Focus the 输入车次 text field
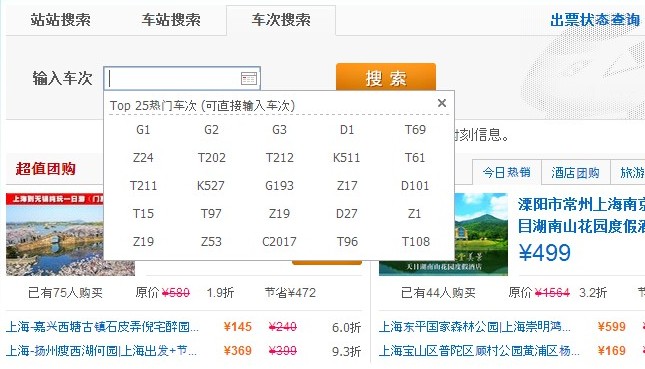 [182, 78]
